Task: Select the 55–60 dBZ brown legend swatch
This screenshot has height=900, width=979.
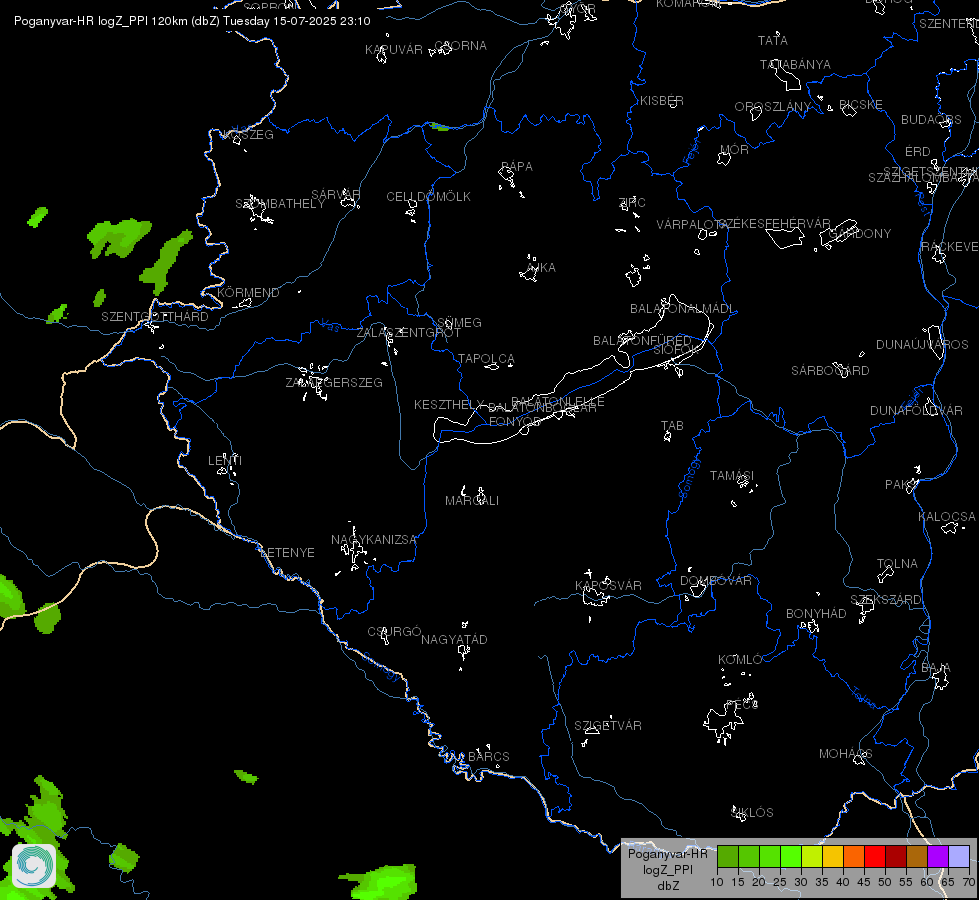Action: tap(917, 856)
